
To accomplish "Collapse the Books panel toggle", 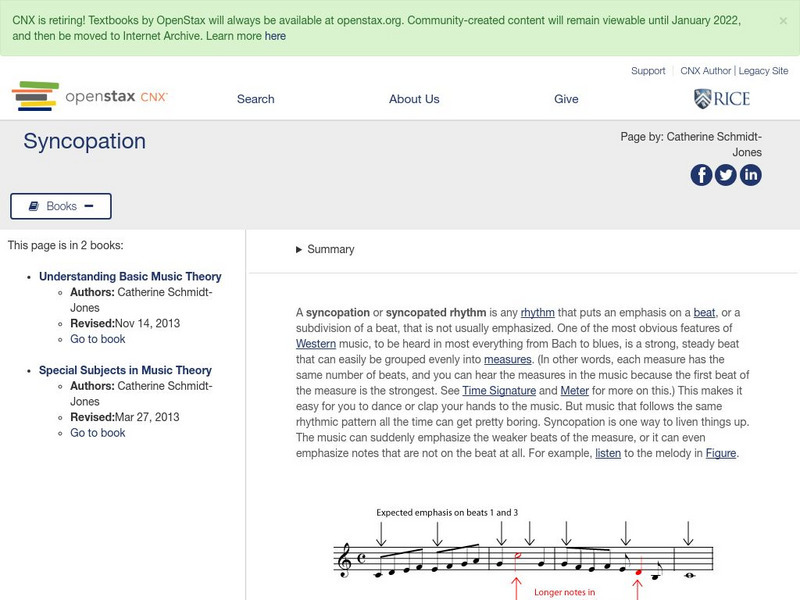I will (61, 206).
